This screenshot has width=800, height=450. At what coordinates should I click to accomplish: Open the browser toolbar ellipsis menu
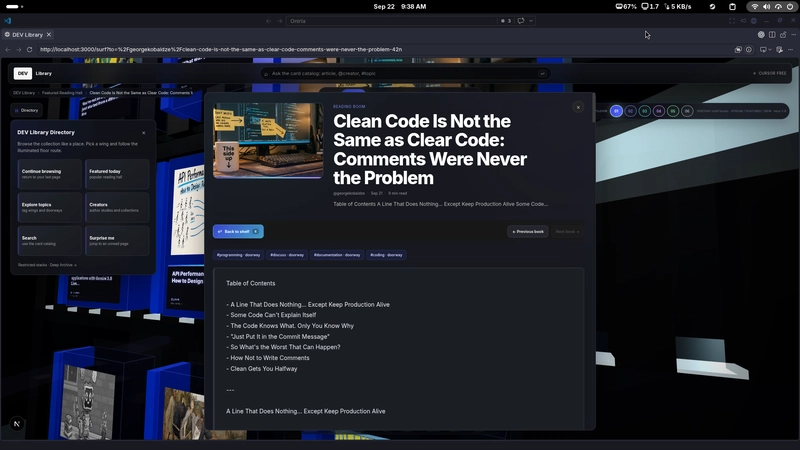(791, 49)
